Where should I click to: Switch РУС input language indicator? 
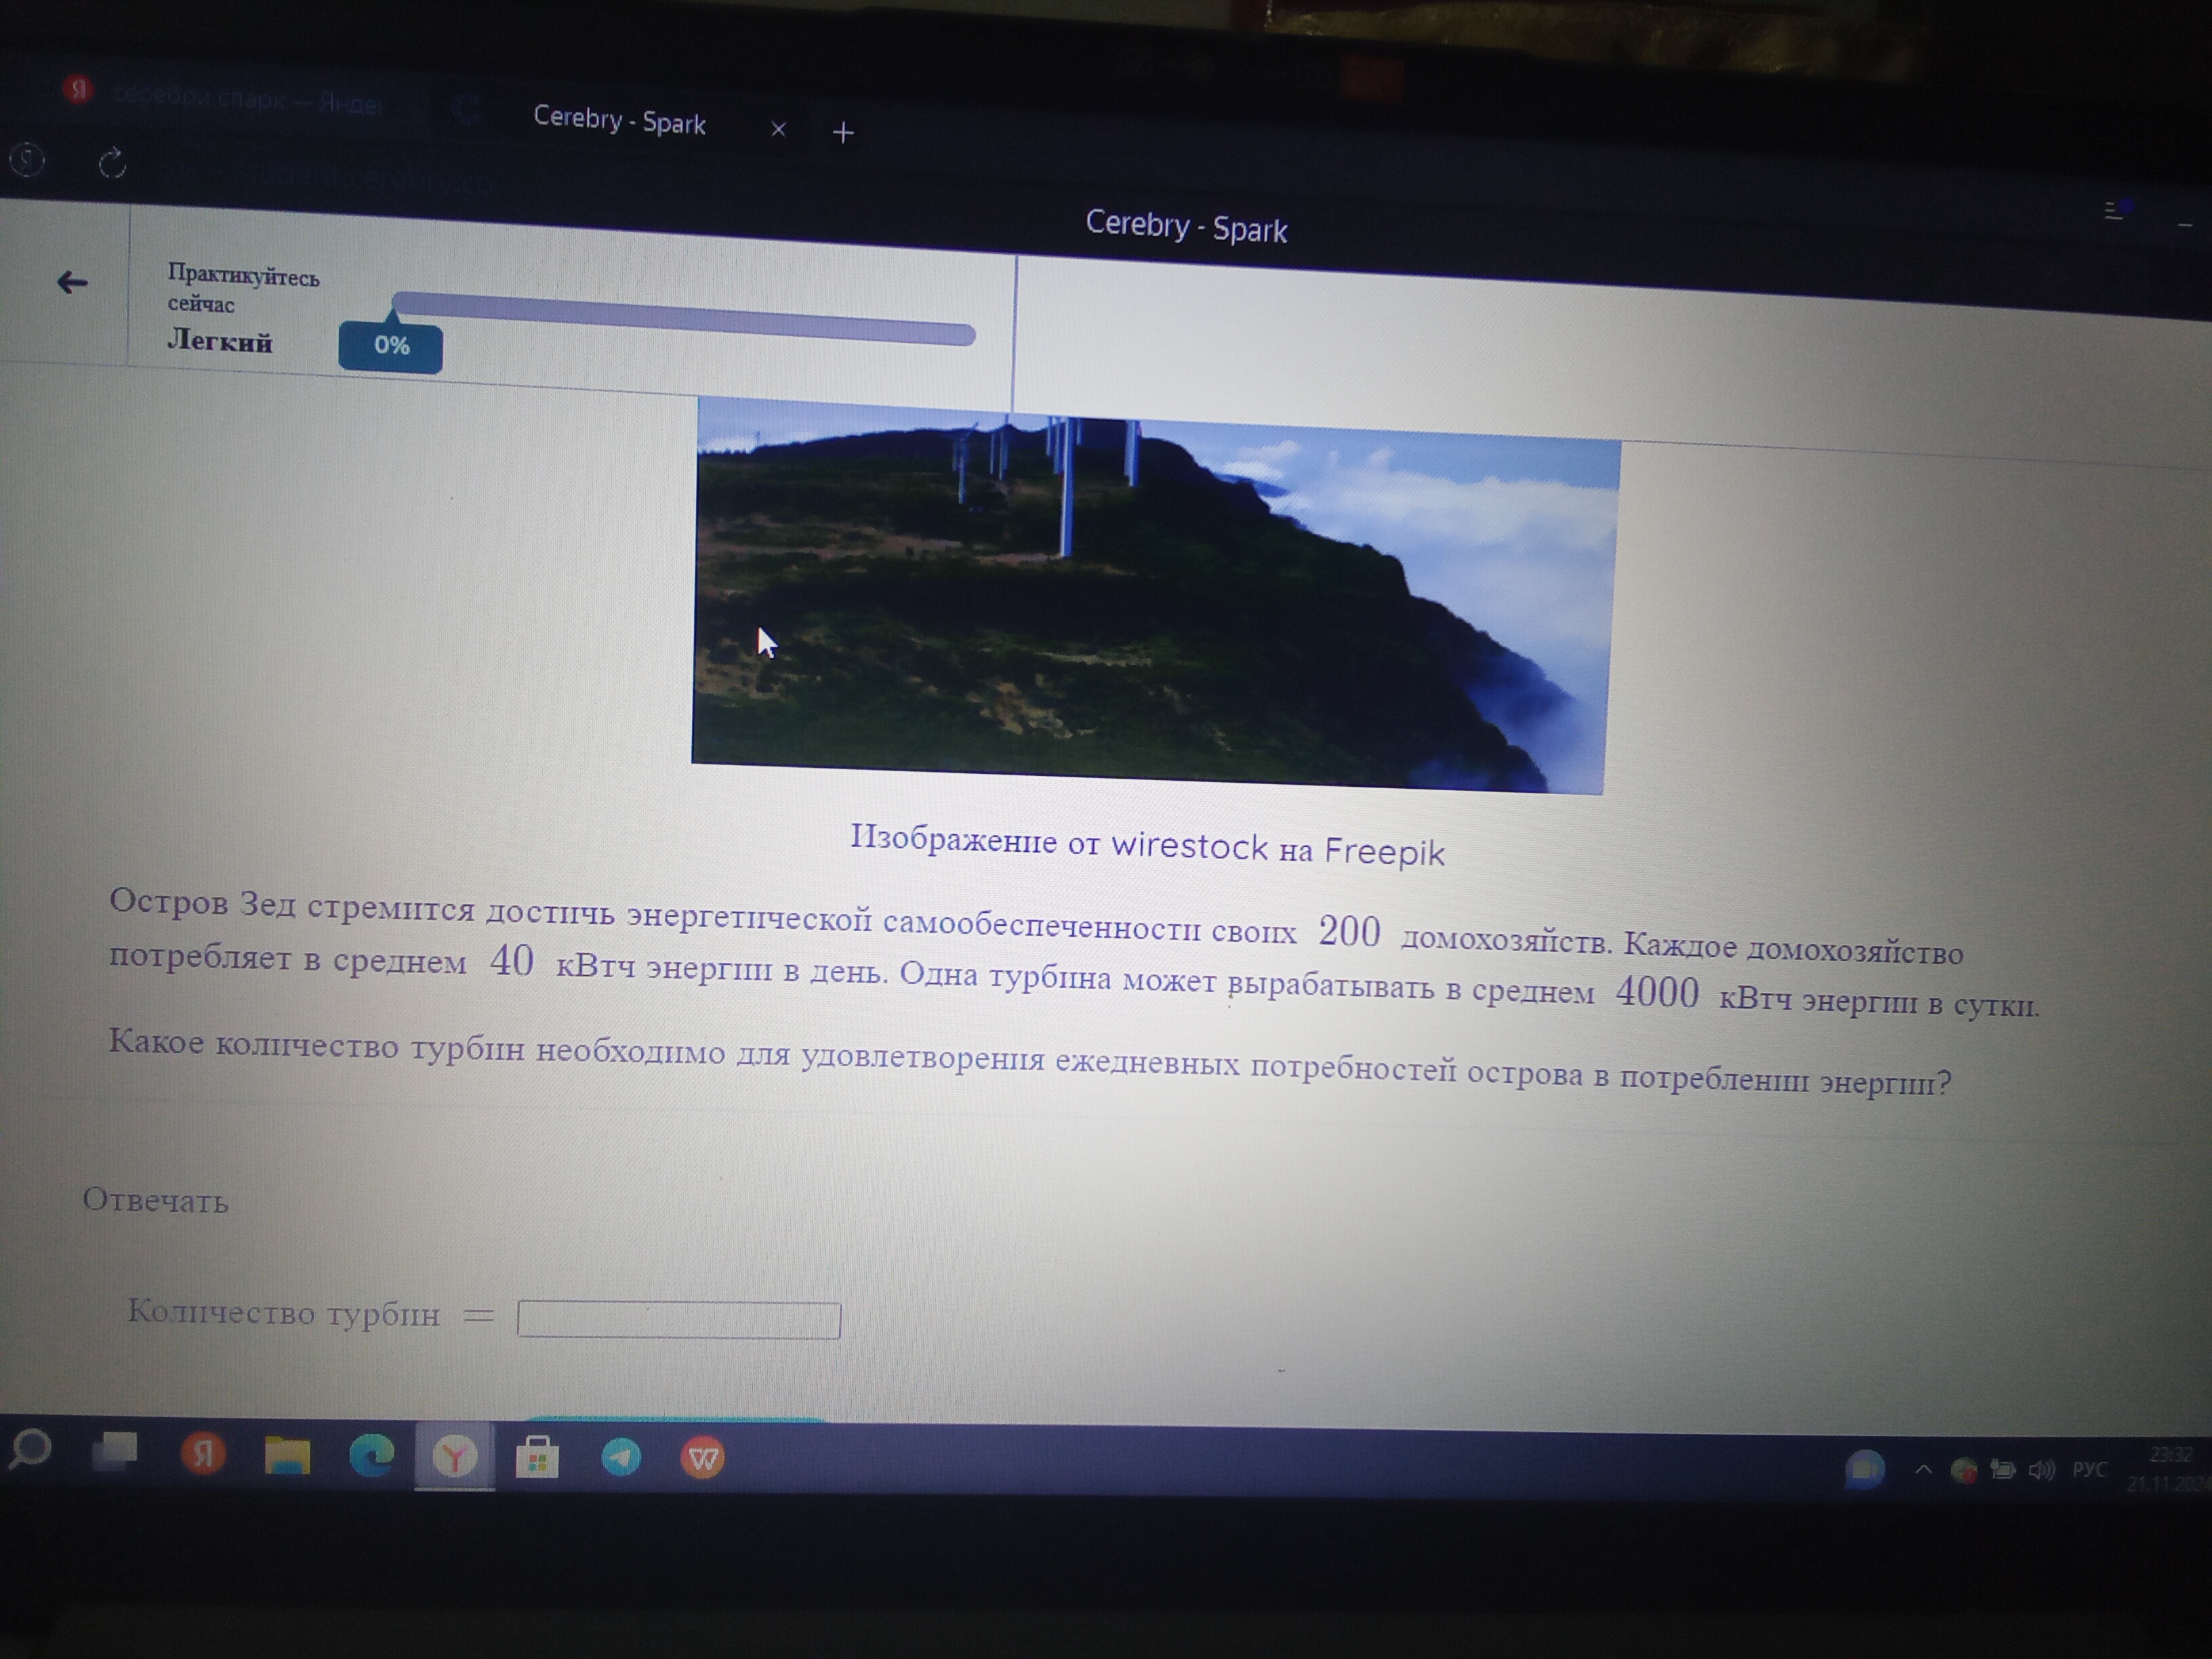(x=2089, y=1469)
